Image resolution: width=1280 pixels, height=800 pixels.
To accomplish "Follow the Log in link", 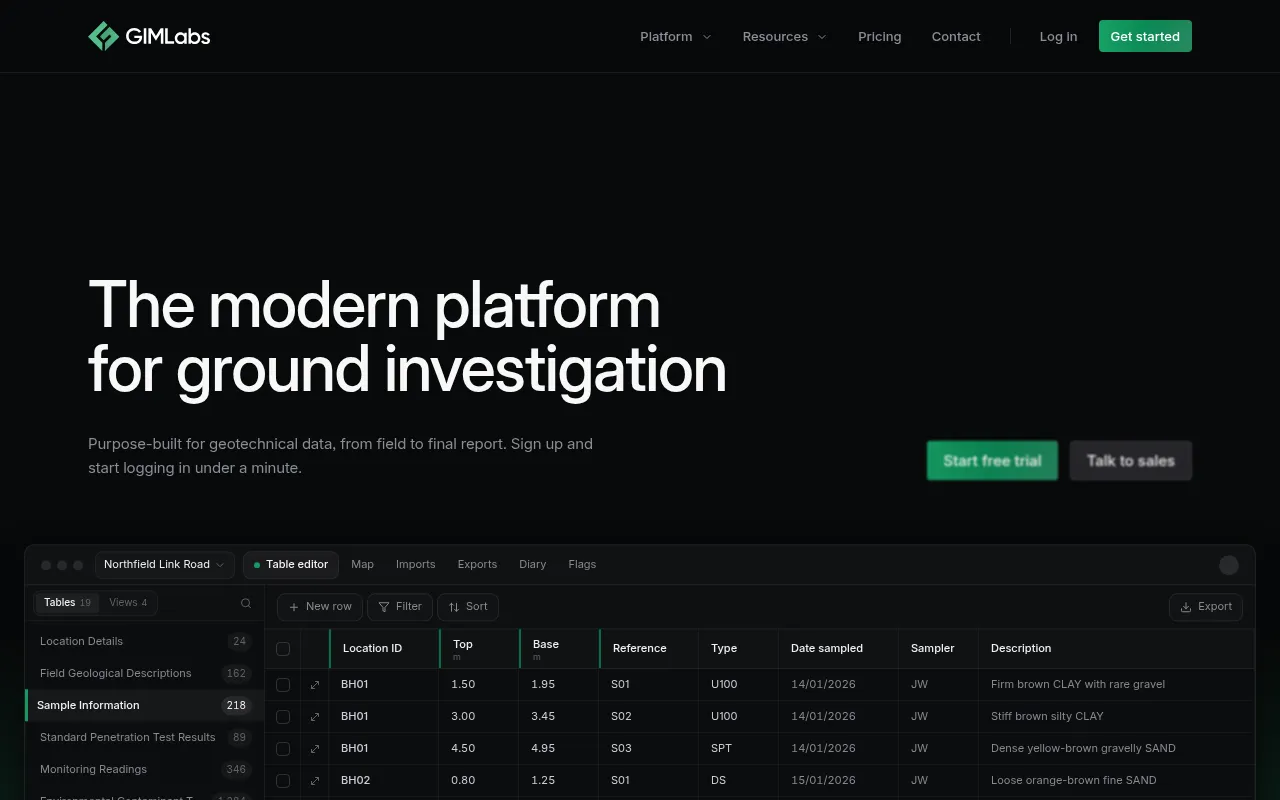I will tap(1058, 37).
